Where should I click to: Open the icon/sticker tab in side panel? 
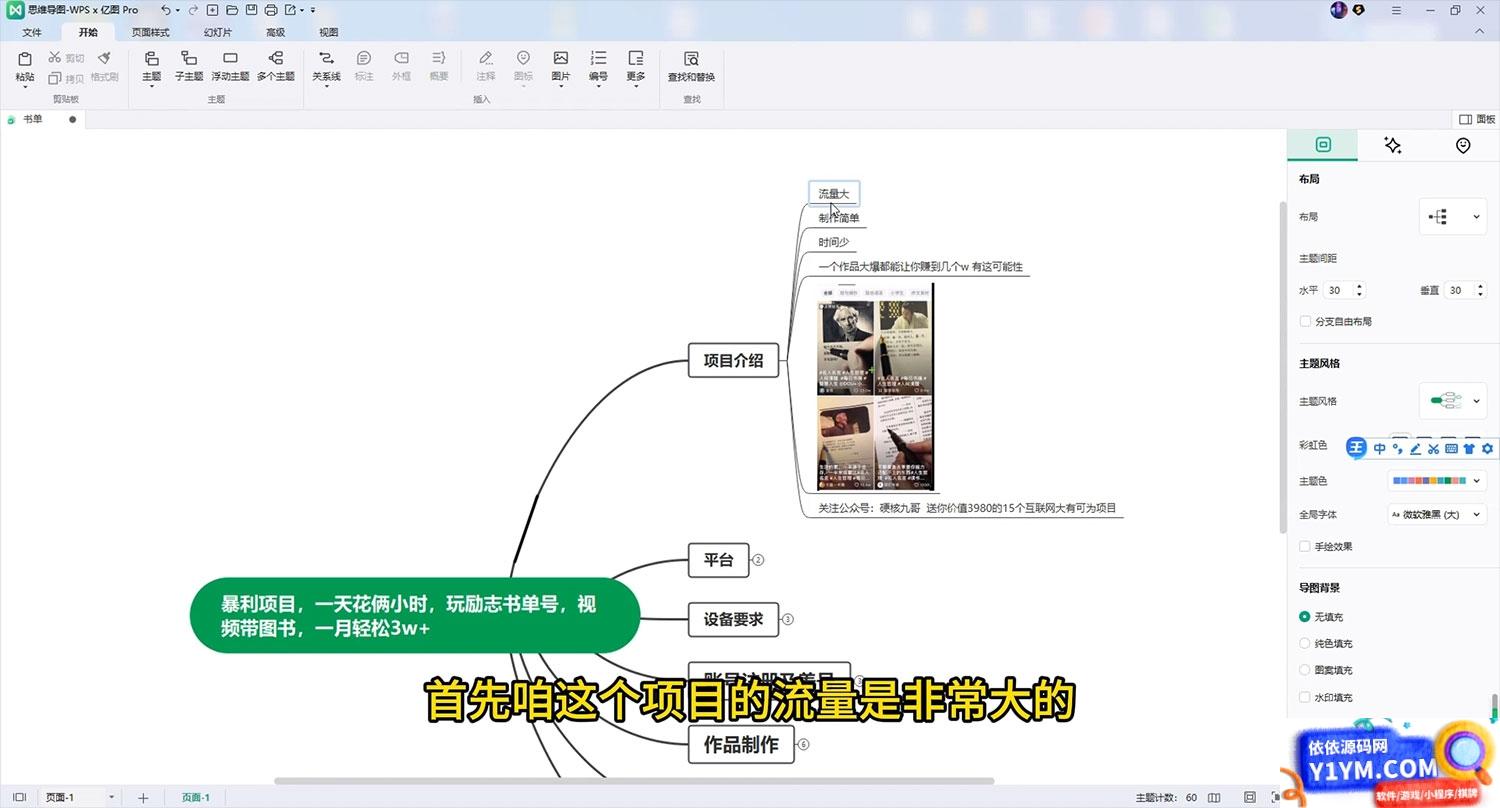click(1463, 145)
